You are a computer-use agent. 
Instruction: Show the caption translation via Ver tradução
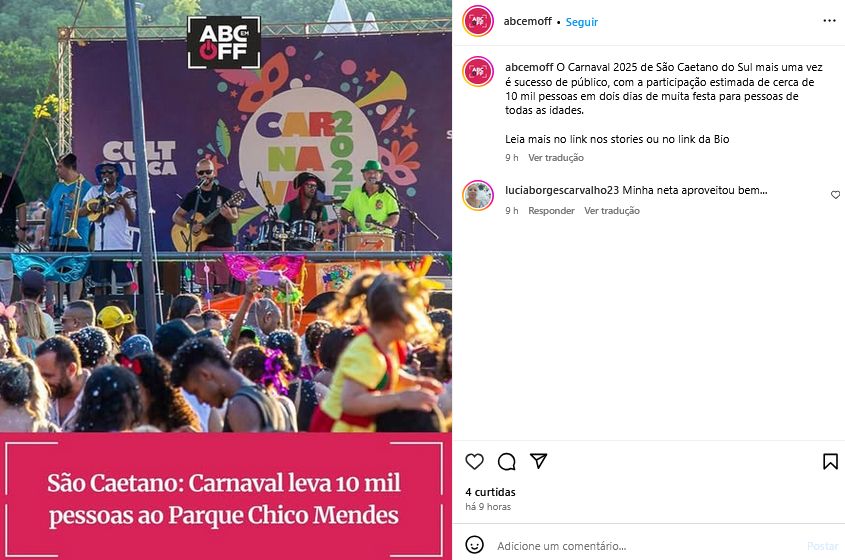pyautogui.click(x=556, y=158)
